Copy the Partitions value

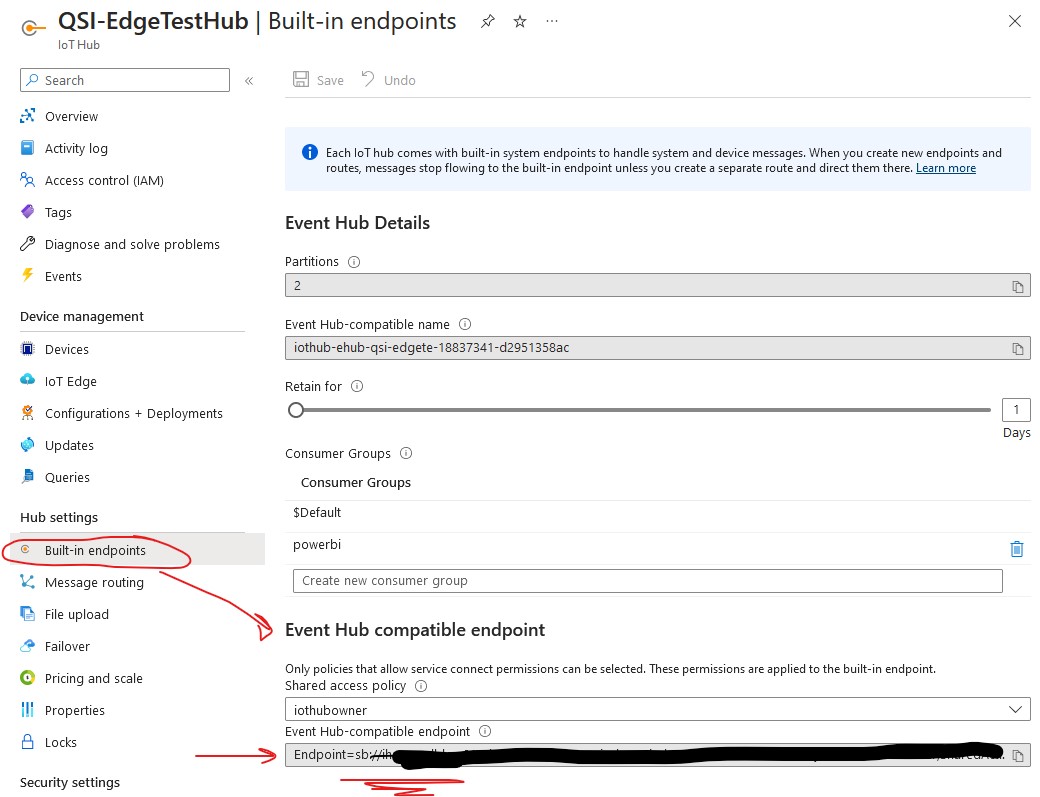pyautogui.click(x=1017, y=286)
